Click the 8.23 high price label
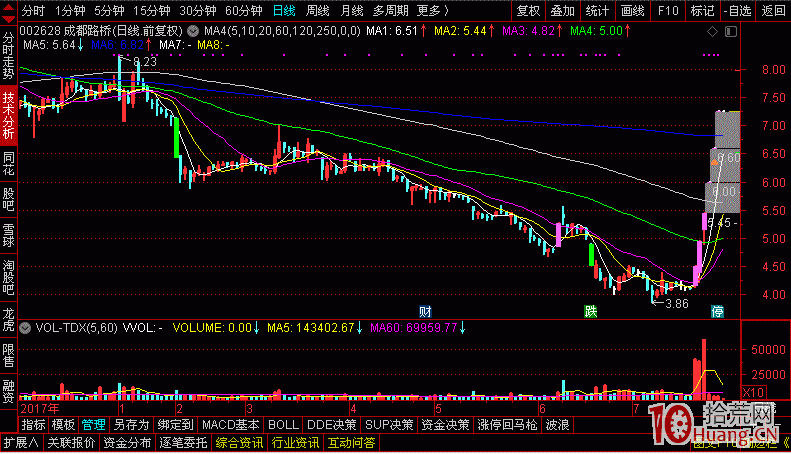Viewport: 791px width, 454px height. (x=145, y=62)
